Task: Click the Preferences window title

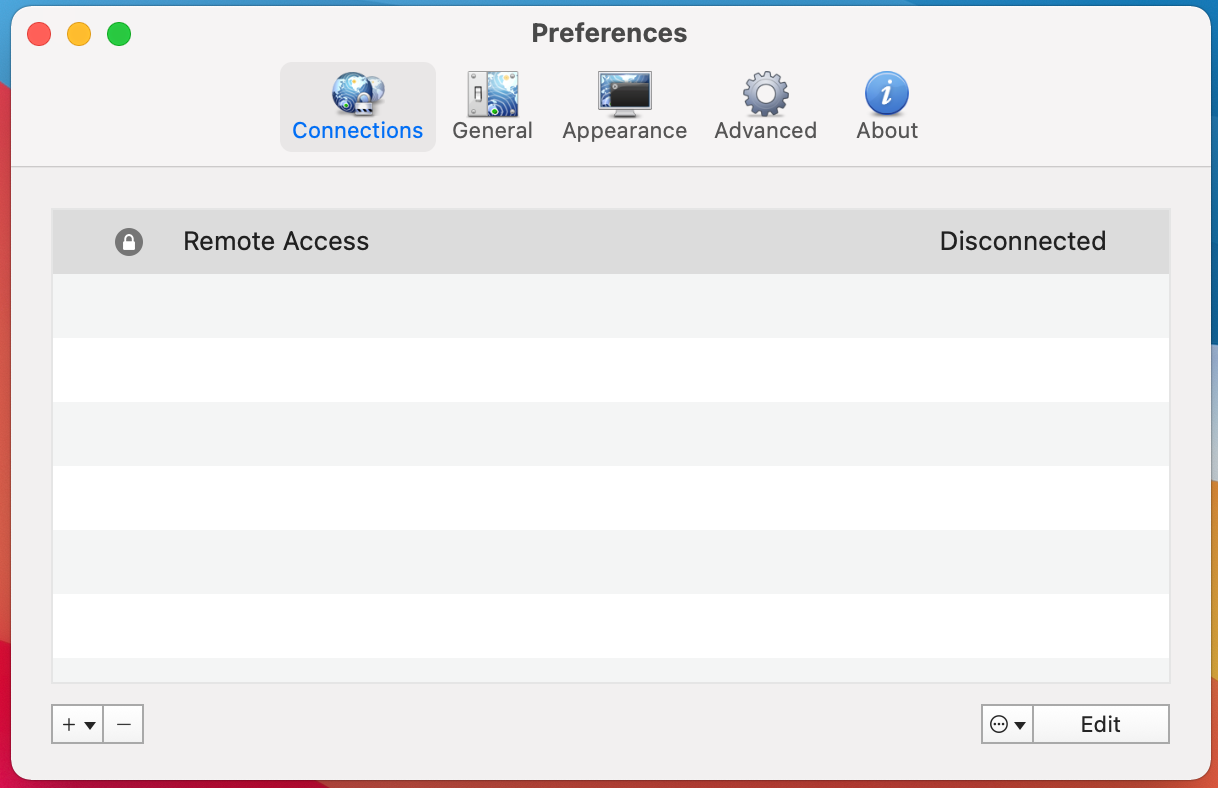Action: 609,33
